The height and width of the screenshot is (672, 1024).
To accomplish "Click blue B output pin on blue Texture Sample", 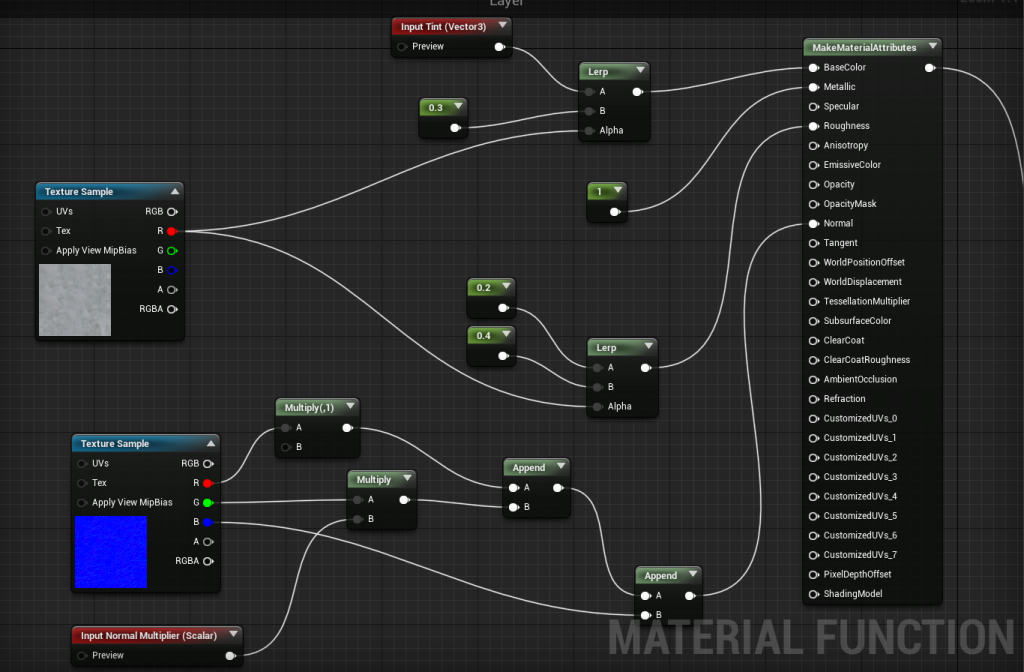I will (208, 522).
